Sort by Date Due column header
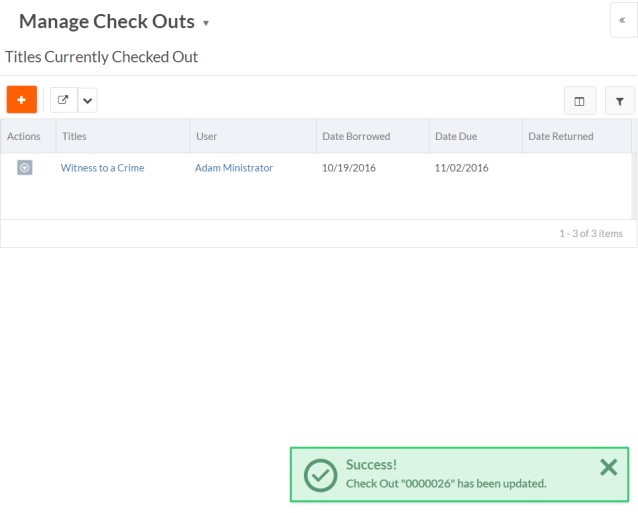Image resolution: width=638 pixels, height=513 pixels. [455, 136]
